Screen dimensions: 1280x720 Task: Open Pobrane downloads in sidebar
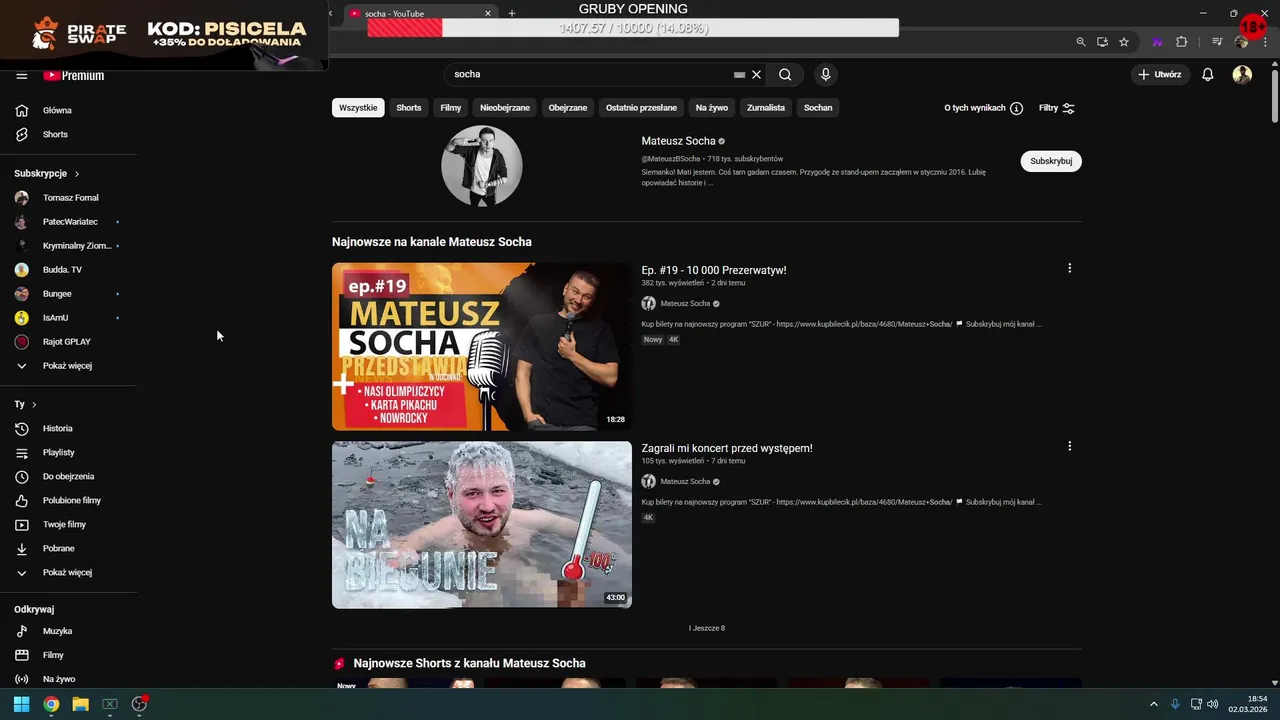(x=58, y=548)
